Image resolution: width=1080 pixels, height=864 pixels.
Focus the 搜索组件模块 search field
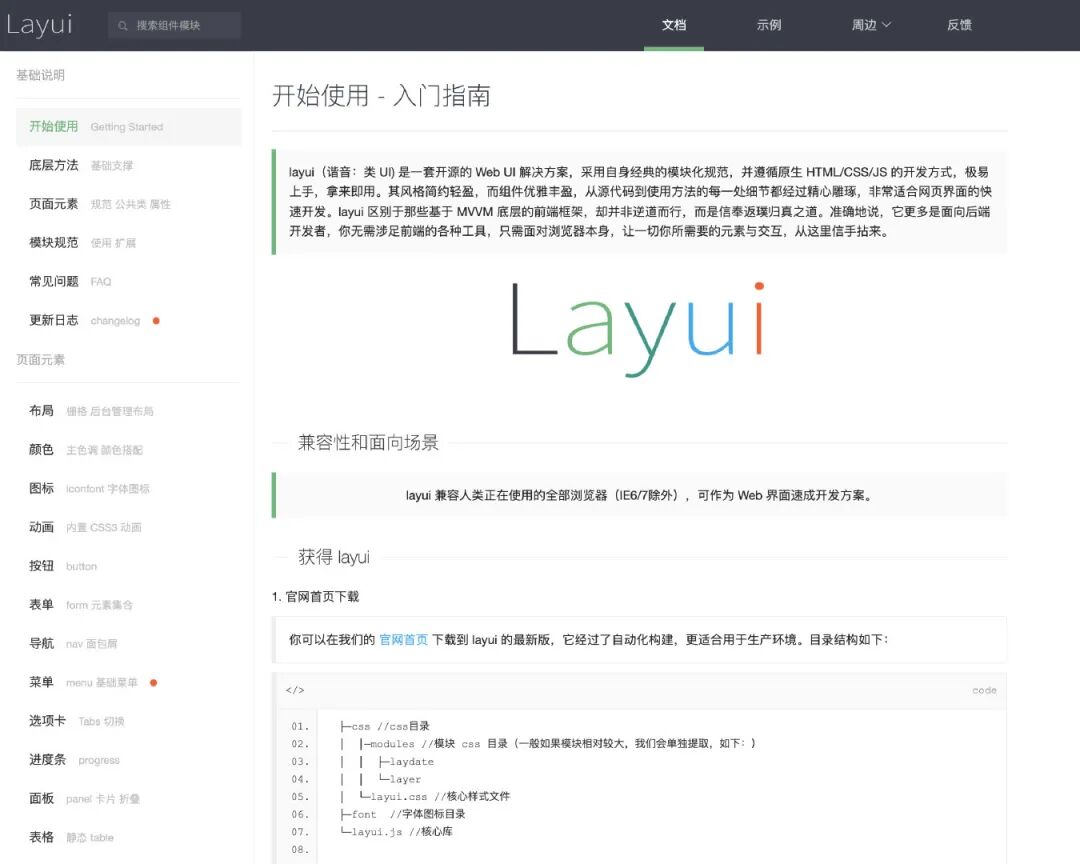pyautogui.click(x=174, y=25)
